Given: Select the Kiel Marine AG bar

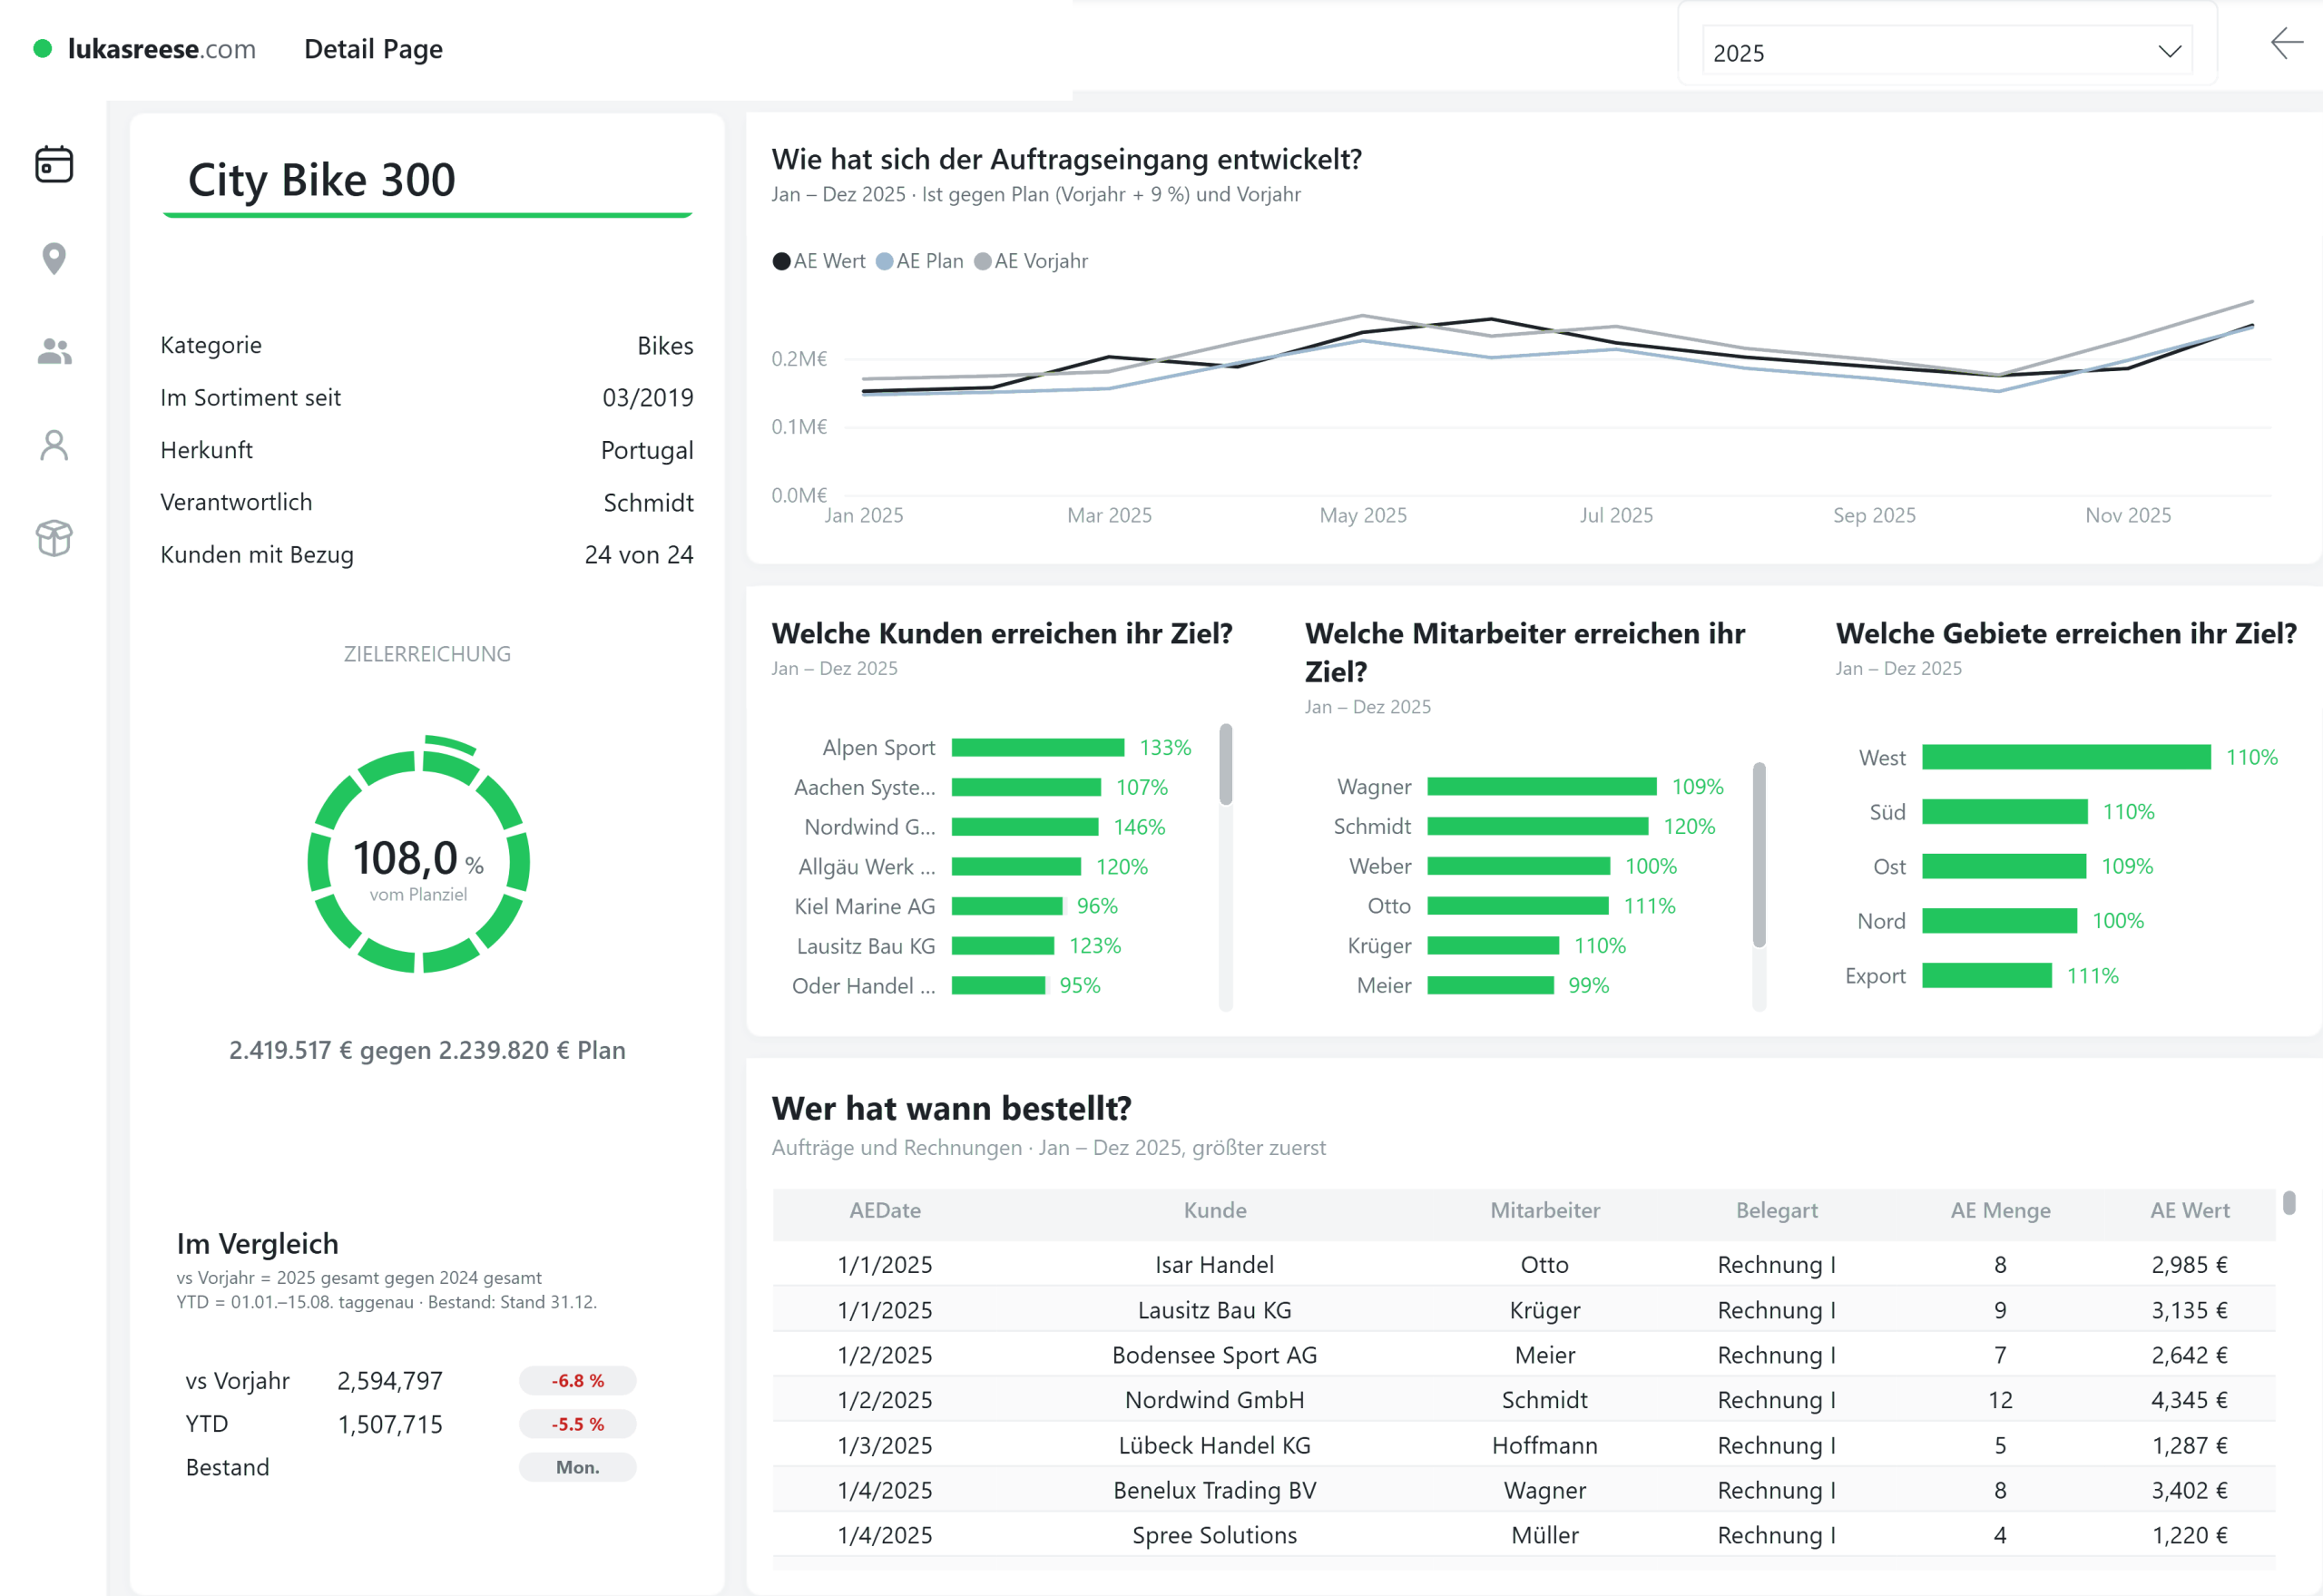Looking at the screenshot, I should [1007, 906].
